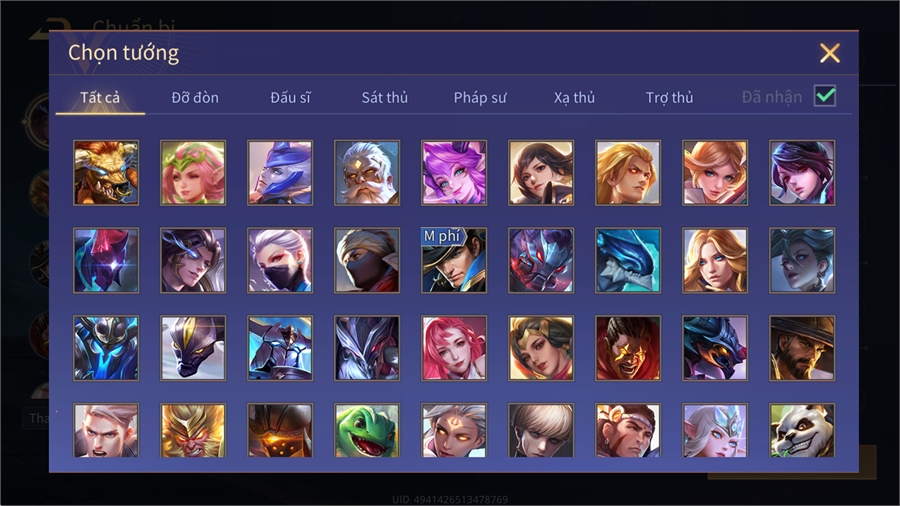The width and height of the screenshot is (900, 506).
Task: Pick the hero marked 'M phí'
Action: click(454, 260)
